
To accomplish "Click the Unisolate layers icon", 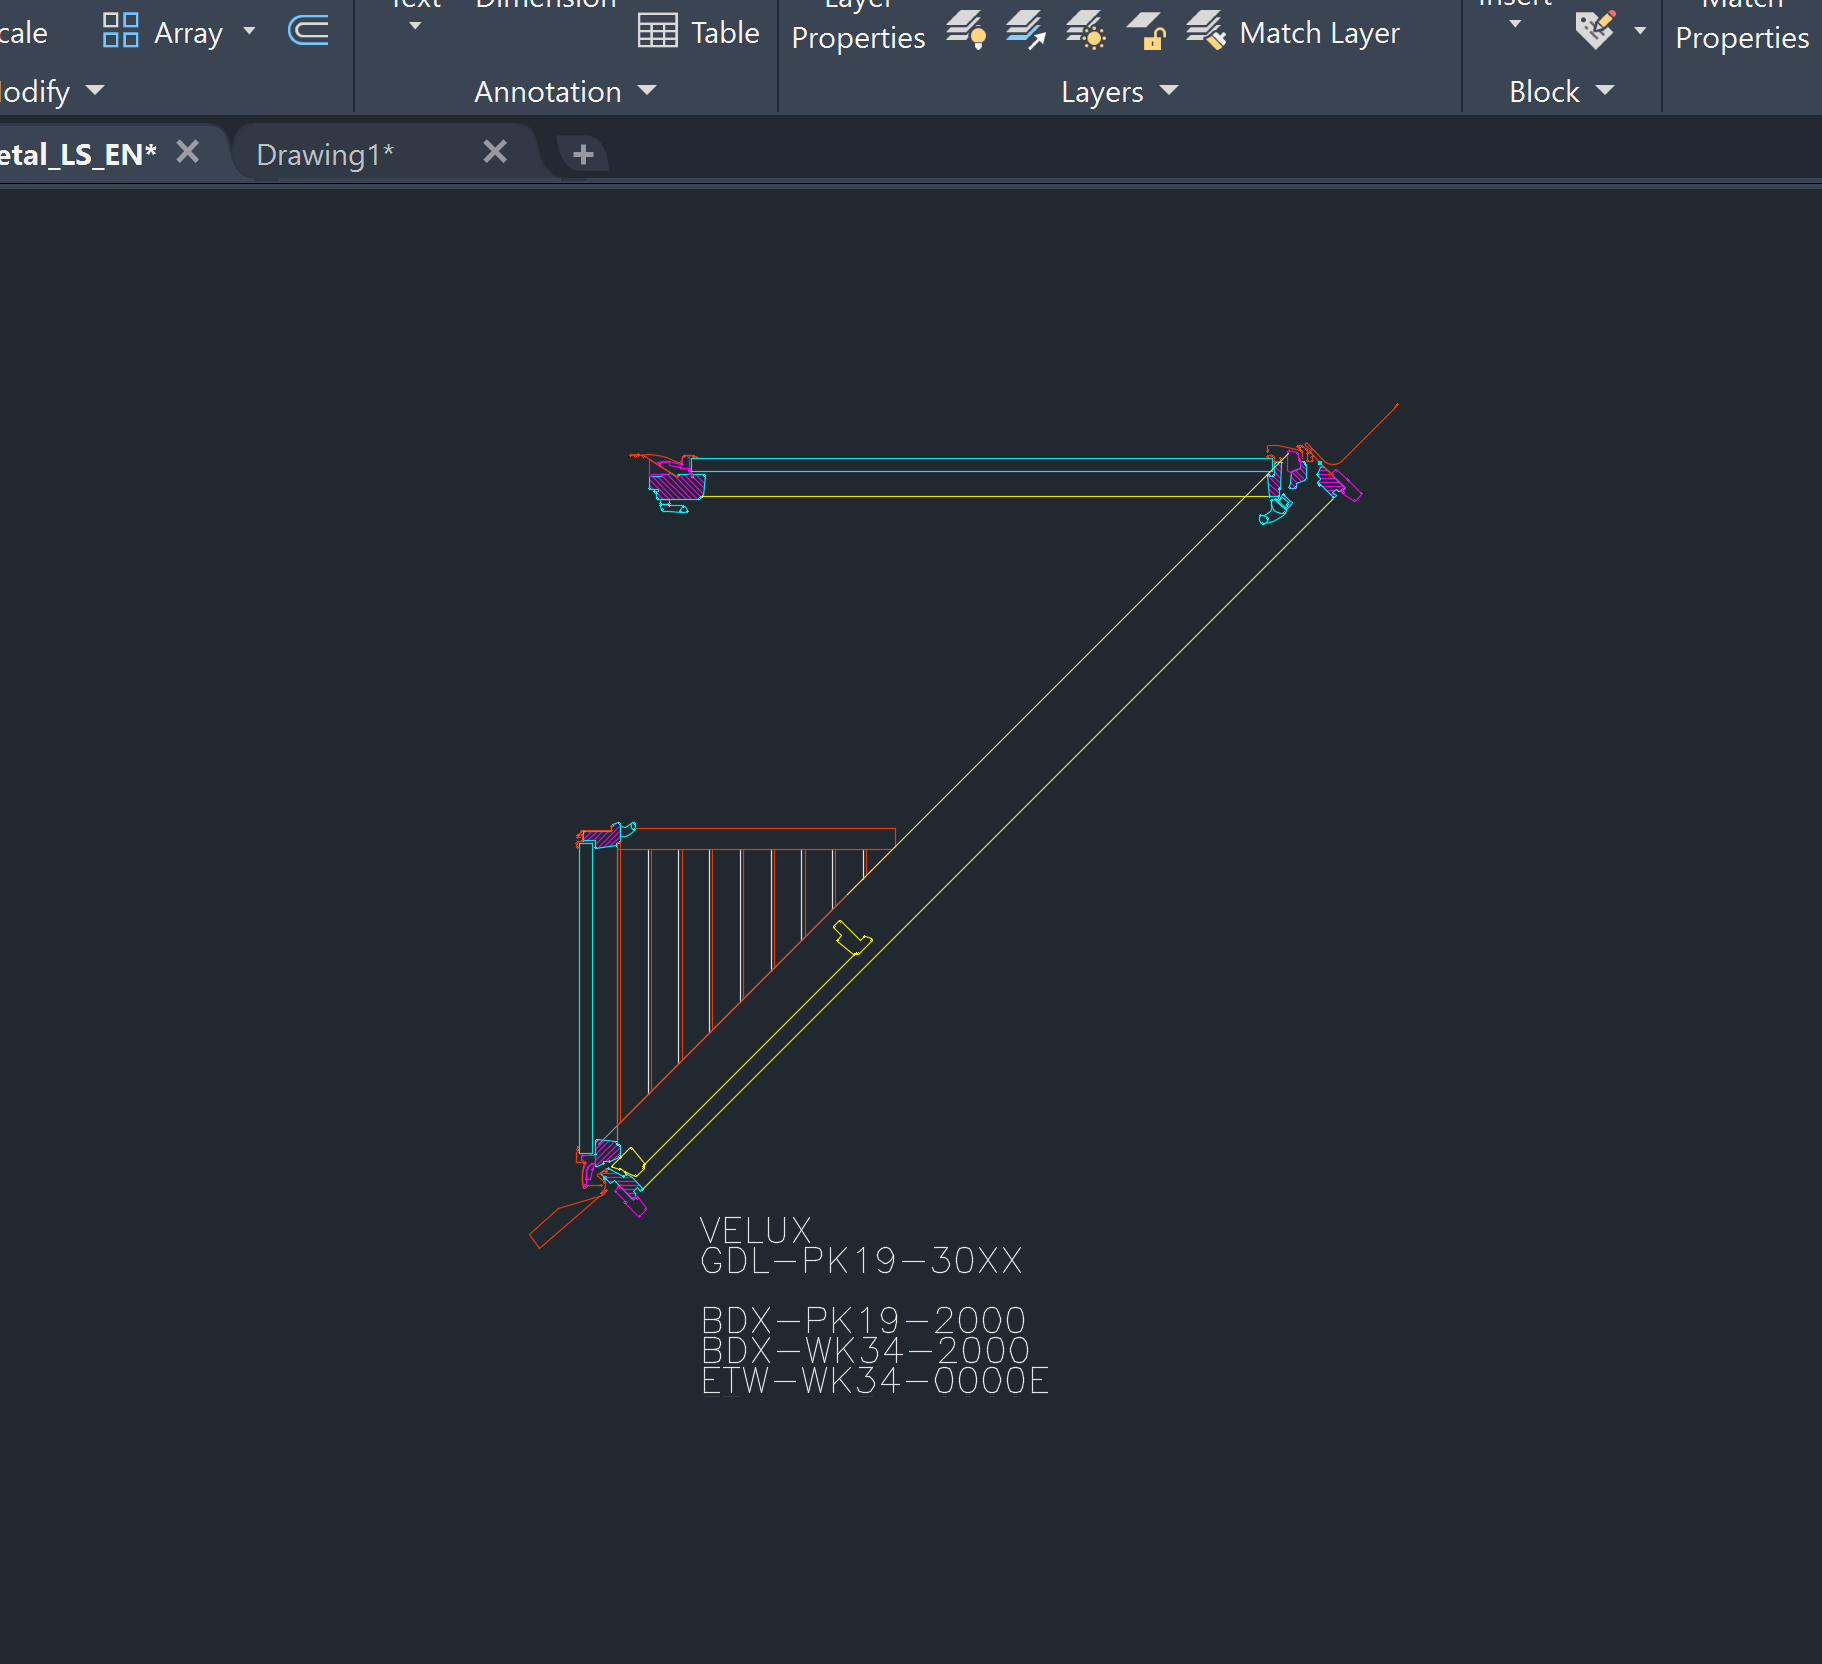I will click(1026, 31).
